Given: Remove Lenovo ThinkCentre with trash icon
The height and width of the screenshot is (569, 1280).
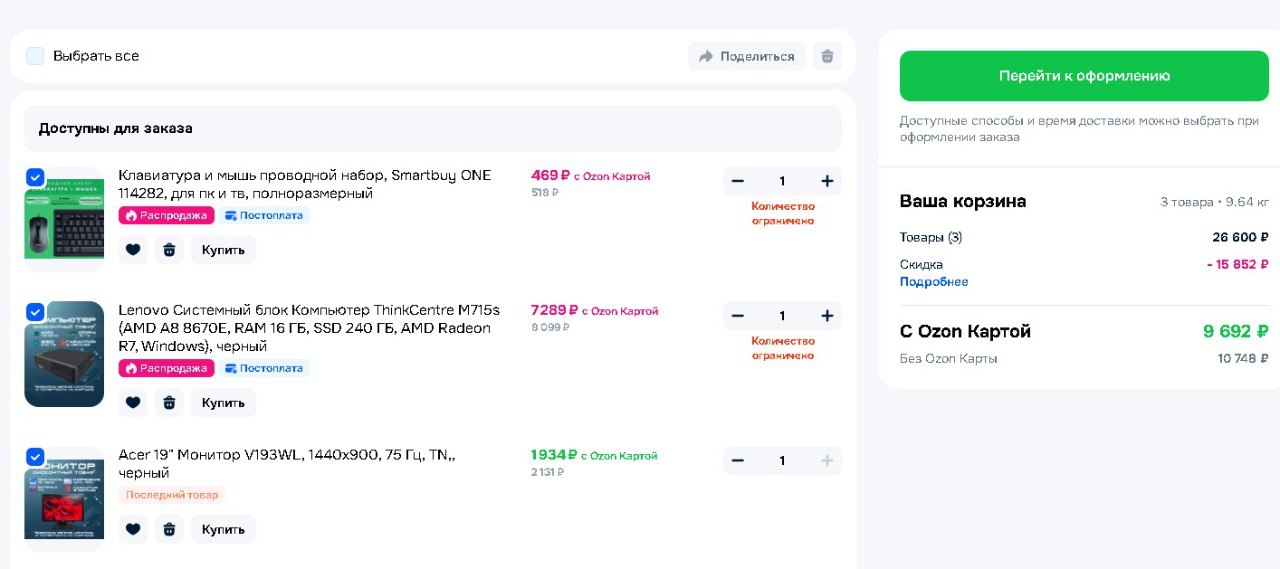Looking at the screenshot, I should pyautogui.click(x=169, y=402).
